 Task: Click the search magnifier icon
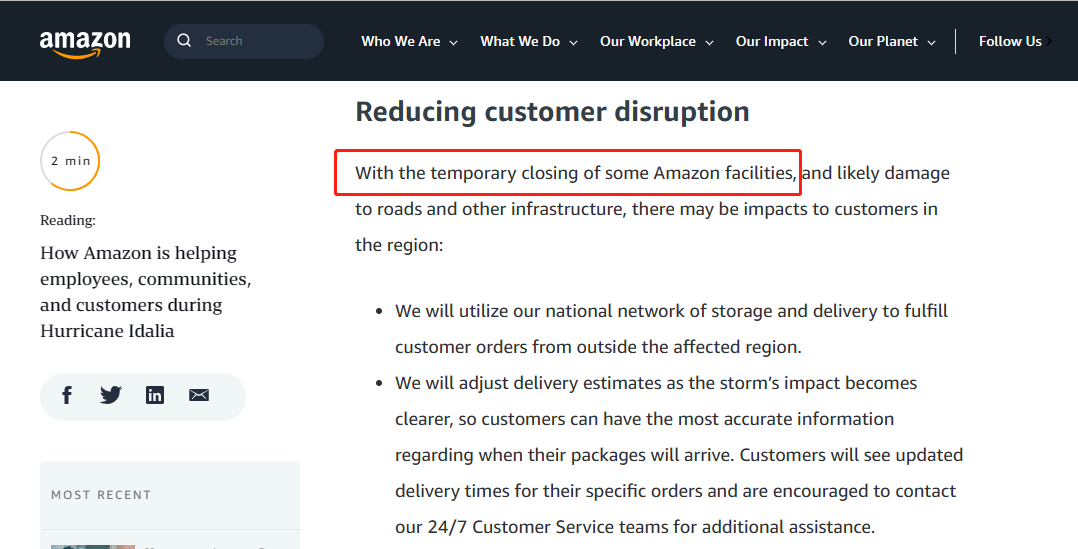pos(184,41)
